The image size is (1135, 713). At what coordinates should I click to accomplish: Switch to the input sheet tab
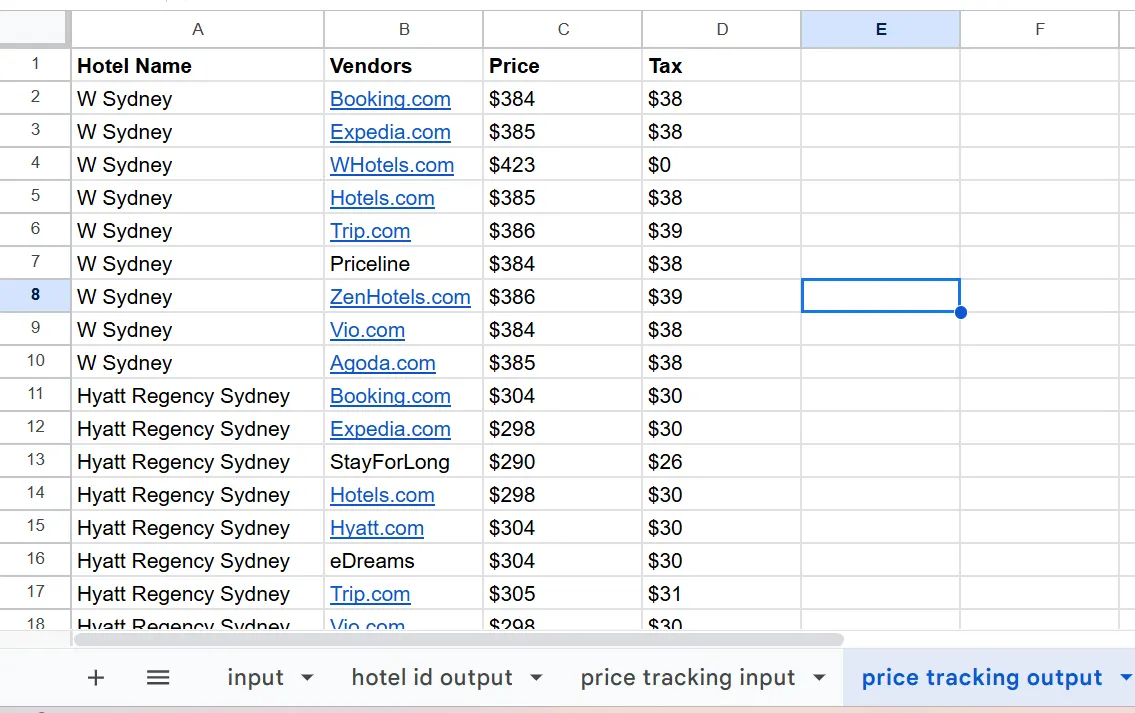click(255, 678)
